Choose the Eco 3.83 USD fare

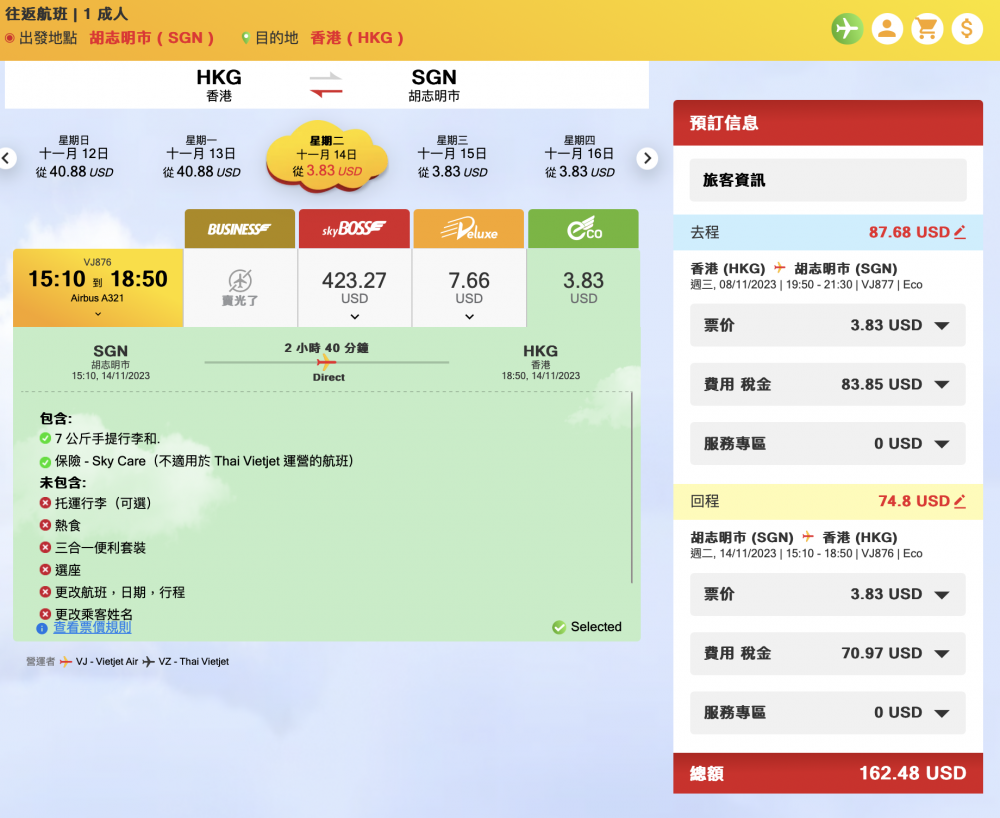tap(584, 288)
